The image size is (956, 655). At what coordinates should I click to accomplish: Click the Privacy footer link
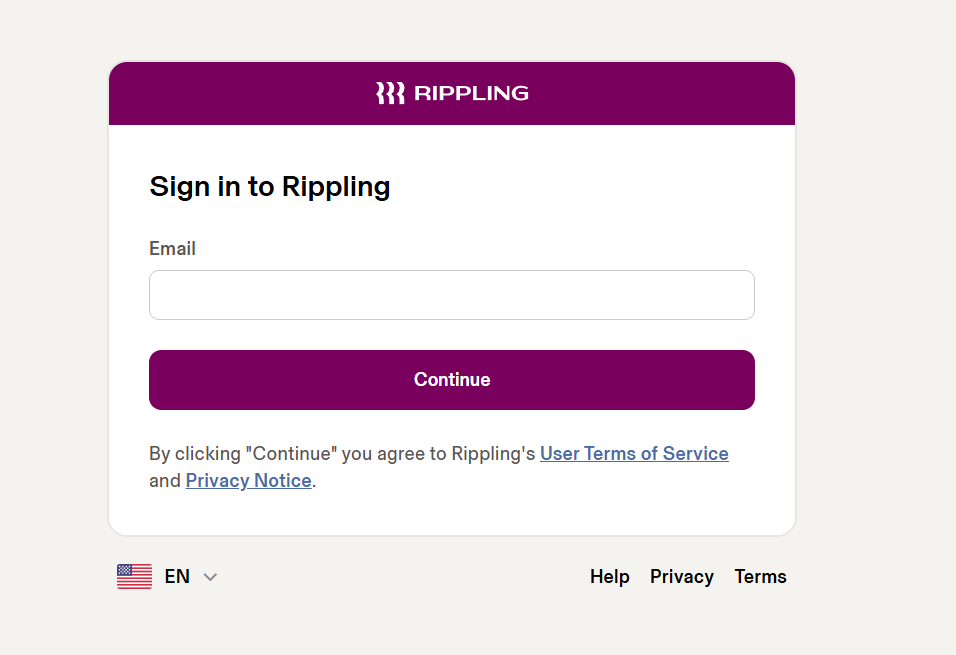pos(681,576)
